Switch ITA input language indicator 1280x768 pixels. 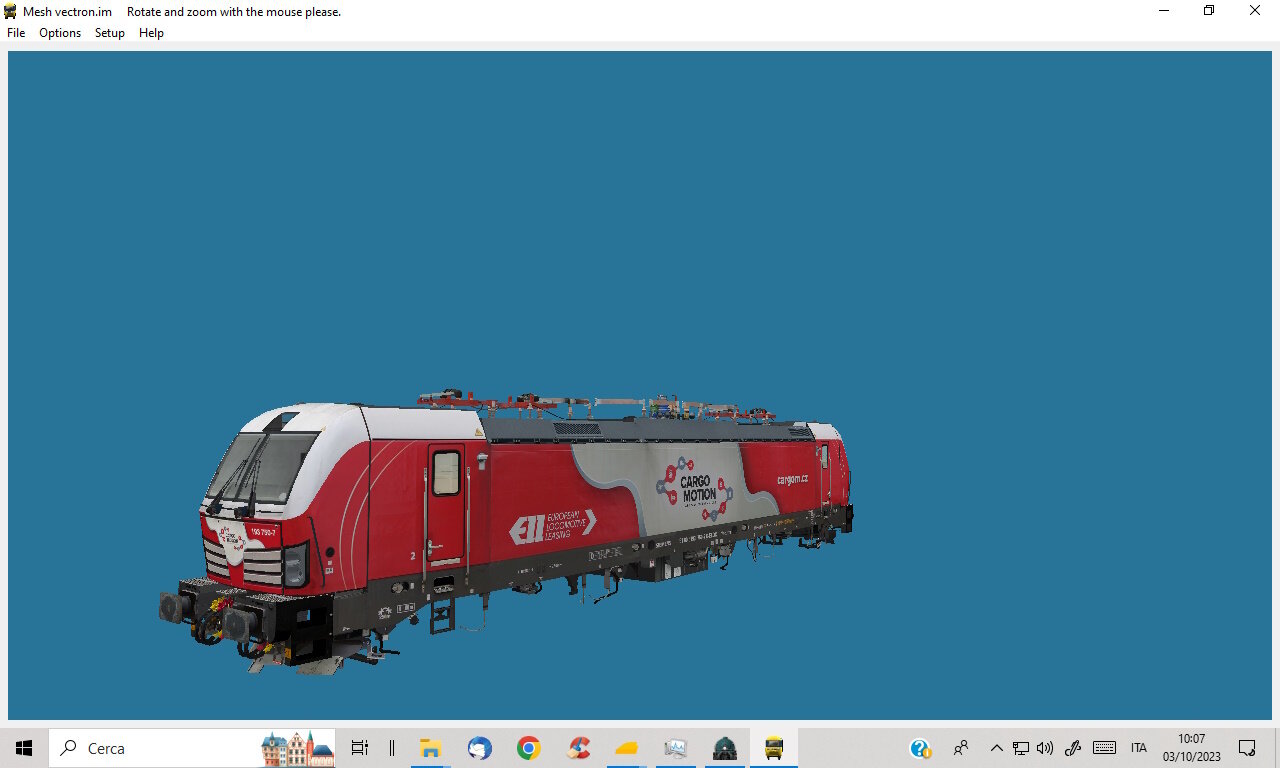(1139, 748)
